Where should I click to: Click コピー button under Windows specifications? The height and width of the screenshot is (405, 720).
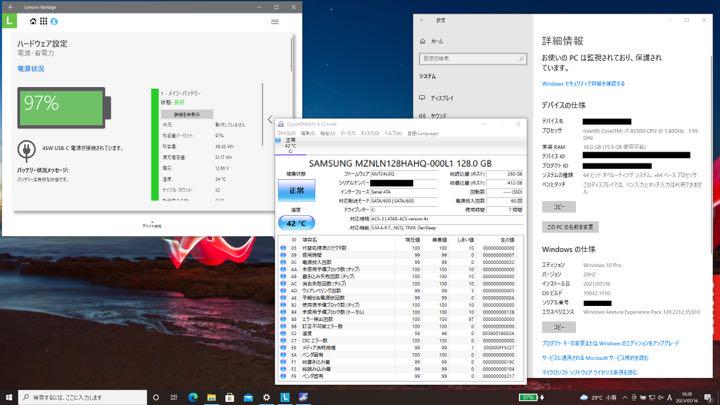pyautogui.click(x=559, y=327)
